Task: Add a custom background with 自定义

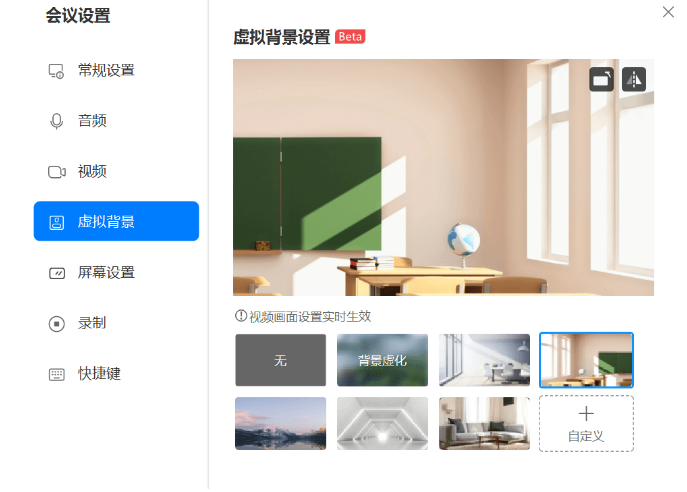Action: coord(586,423)
